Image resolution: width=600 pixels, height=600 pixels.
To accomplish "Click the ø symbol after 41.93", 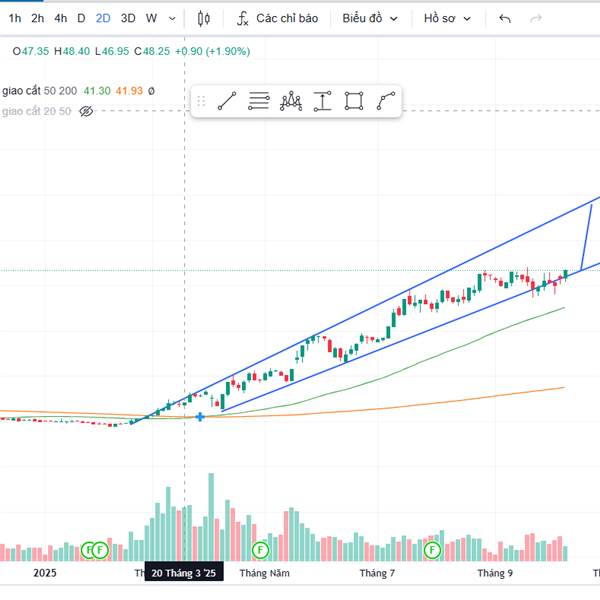I will pyautogui.click(x=151, y=91).
